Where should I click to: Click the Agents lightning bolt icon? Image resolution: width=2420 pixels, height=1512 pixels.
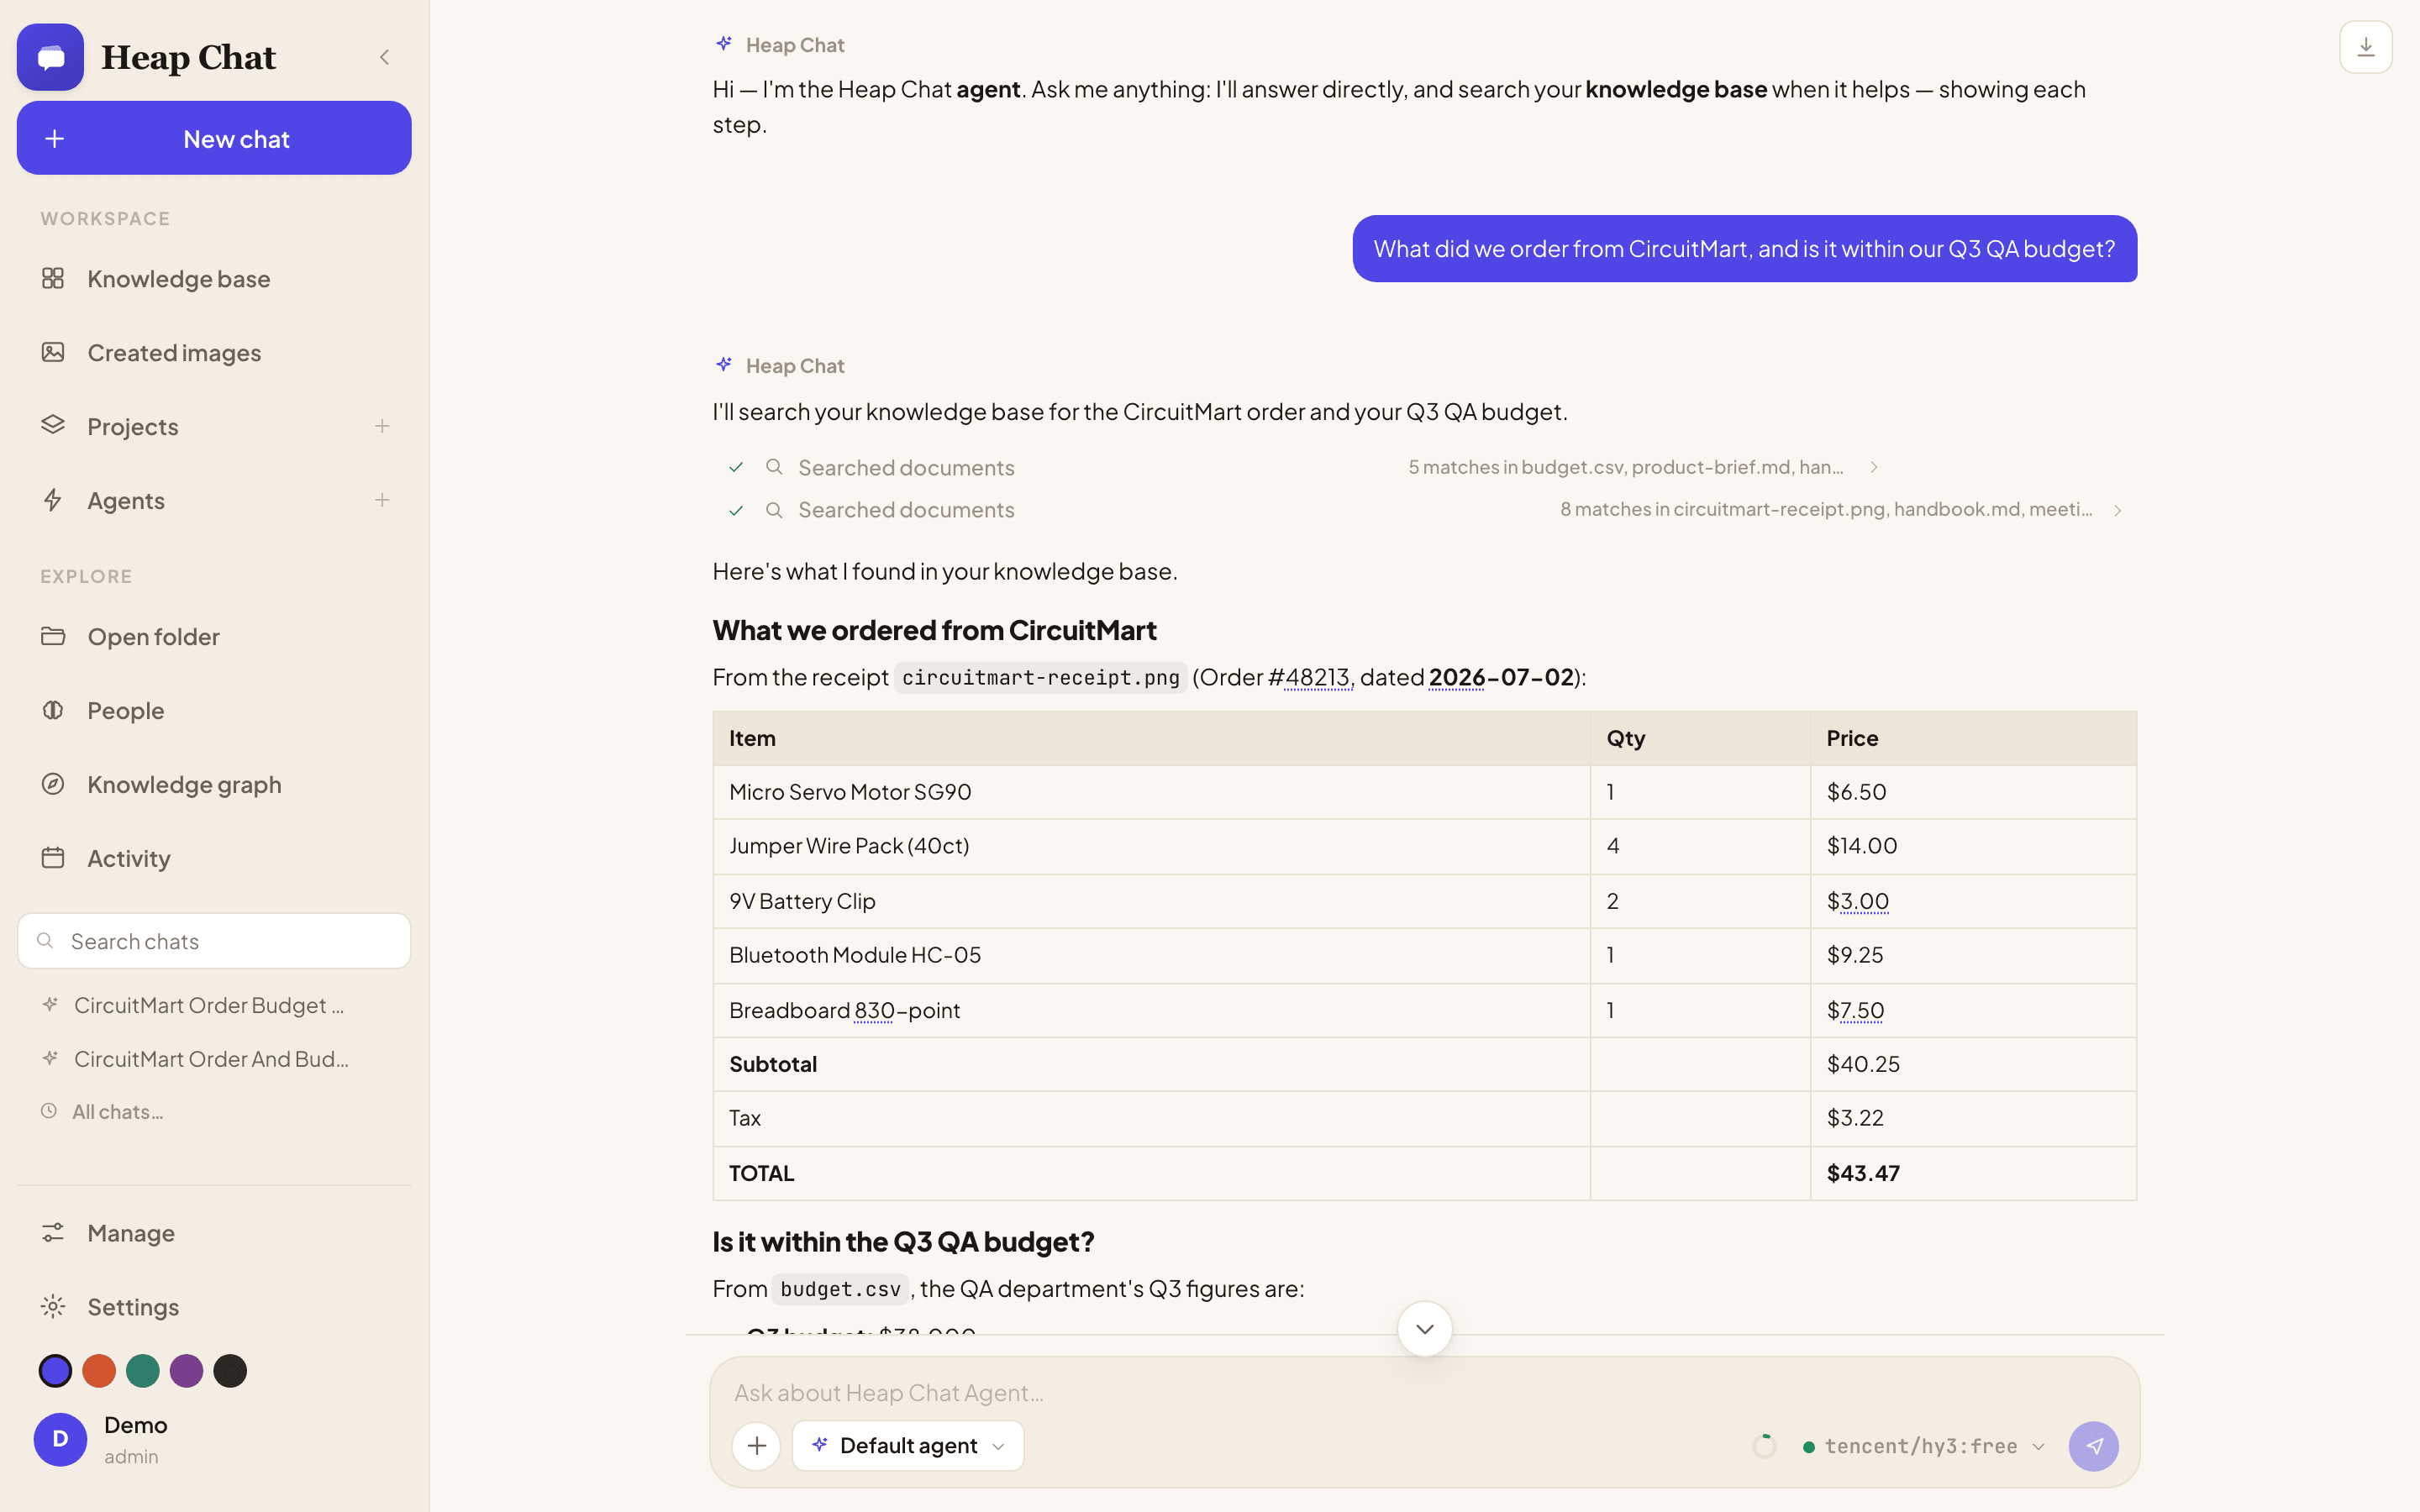pos(53,500)
